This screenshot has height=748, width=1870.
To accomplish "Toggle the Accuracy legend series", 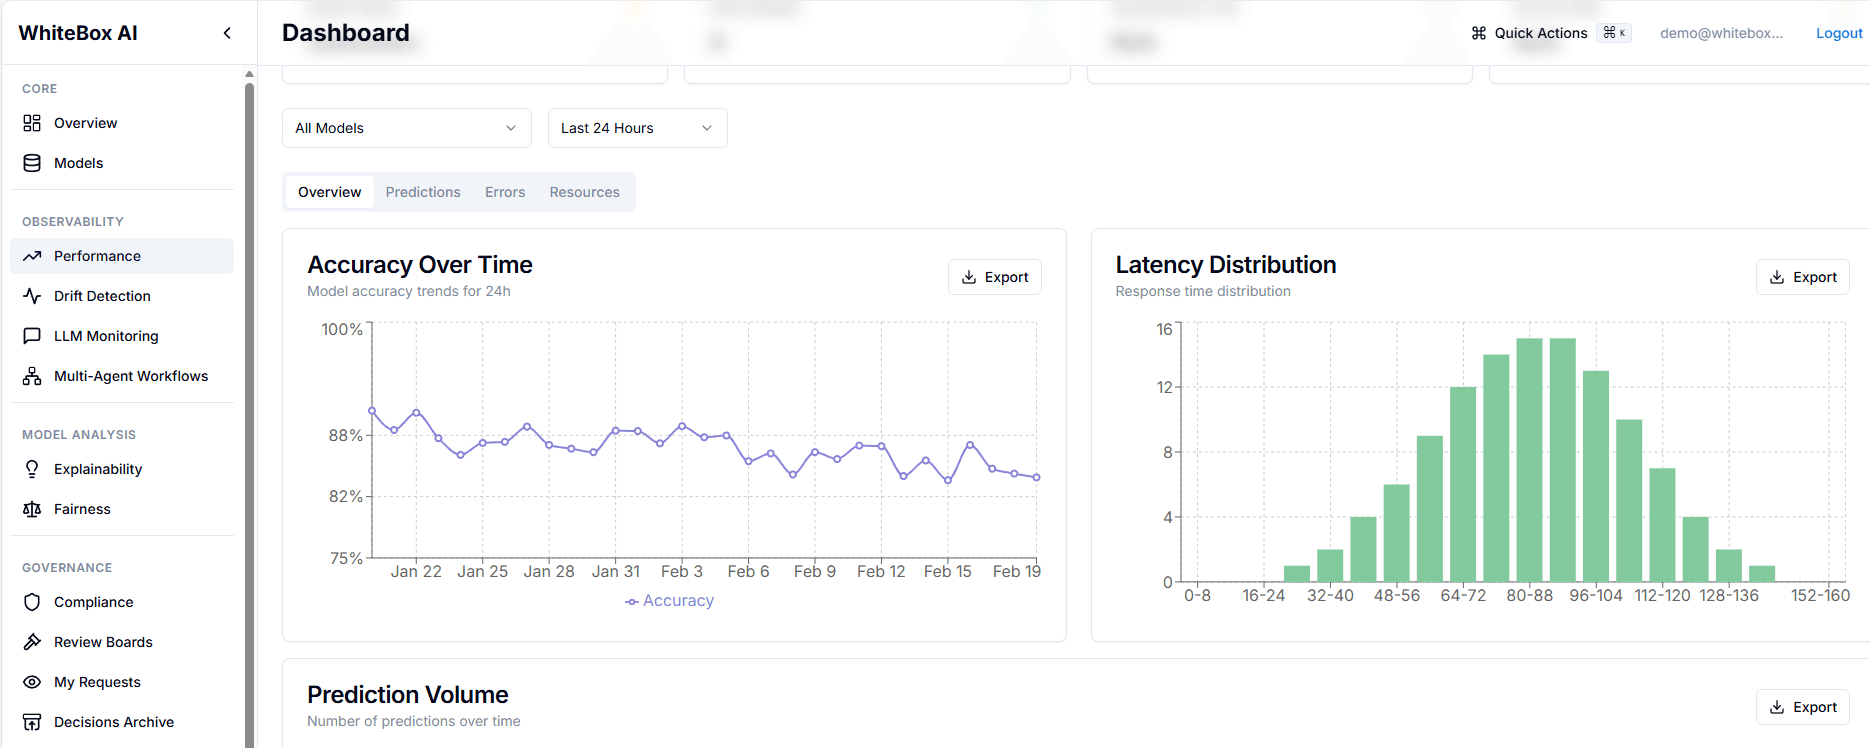I will pyautogui.click(x=669, y=601).
